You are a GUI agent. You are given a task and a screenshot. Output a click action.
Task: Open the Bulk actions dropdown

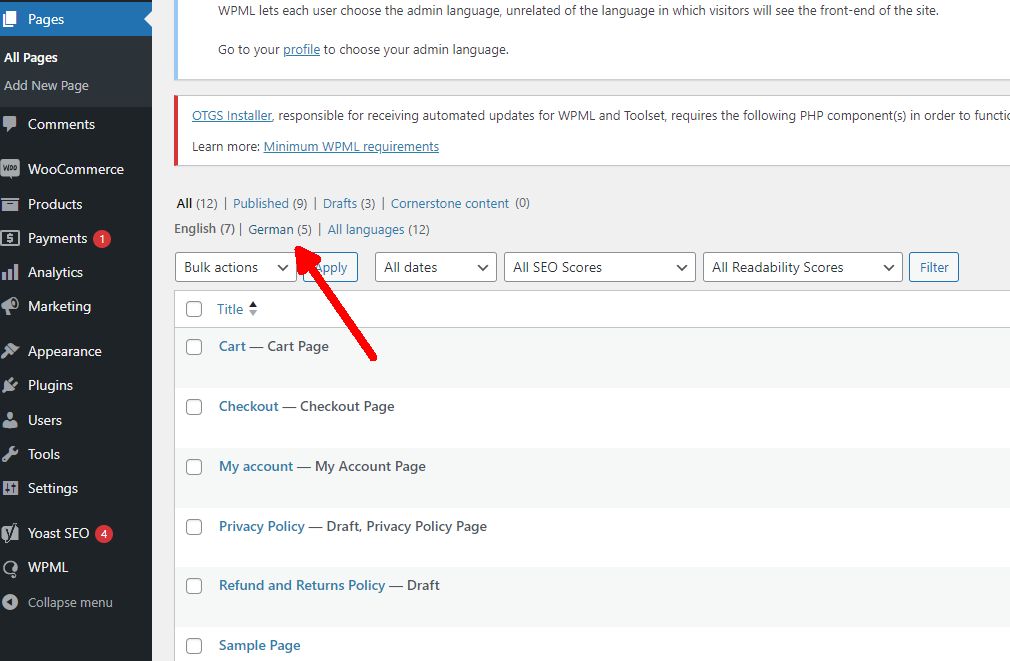pos(236,267)
